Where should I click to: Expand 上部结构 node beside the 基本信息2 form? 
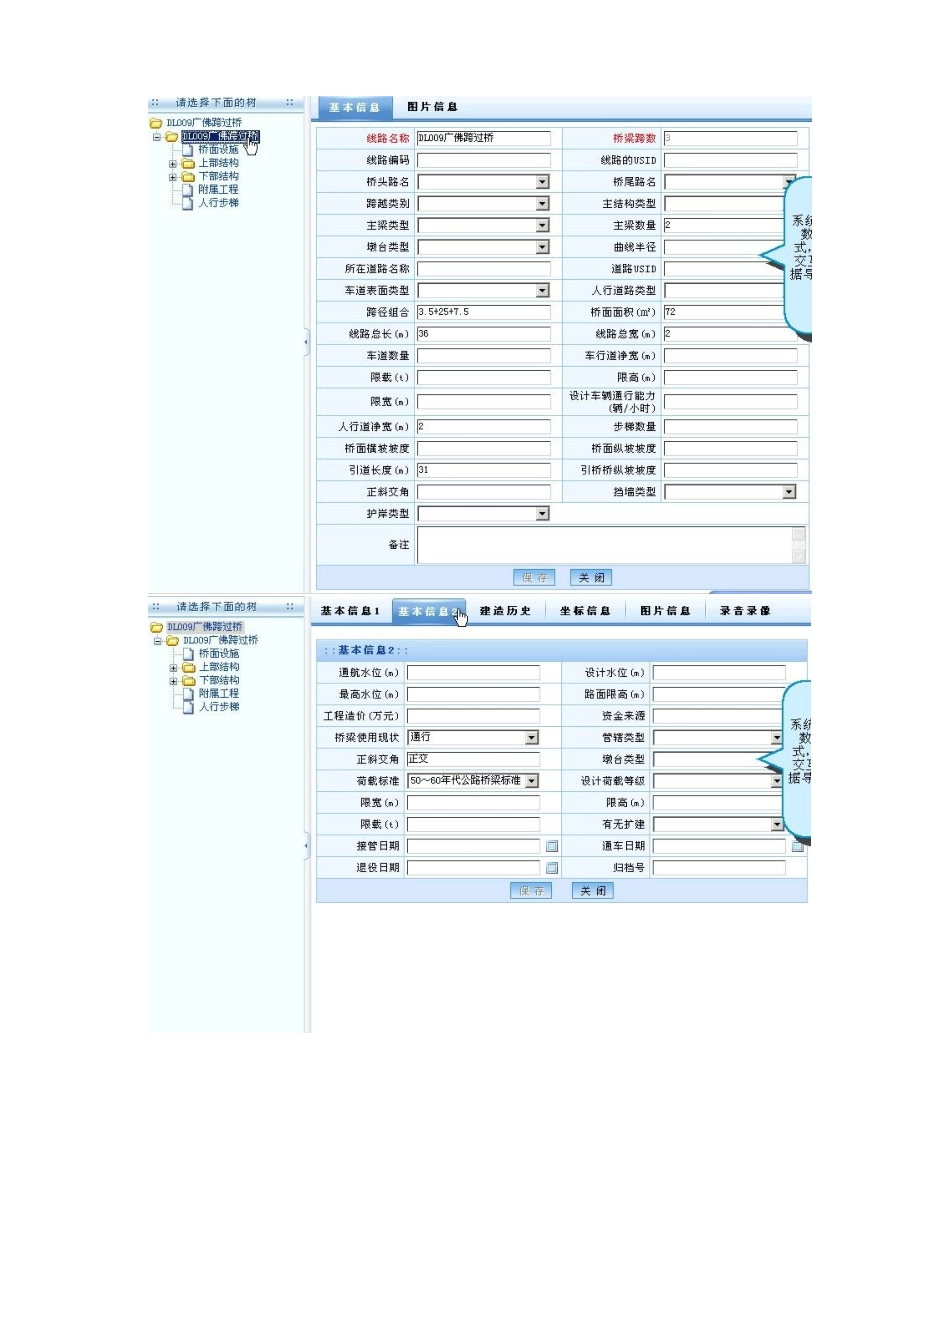pyautogui.click(x=173, y=668)
